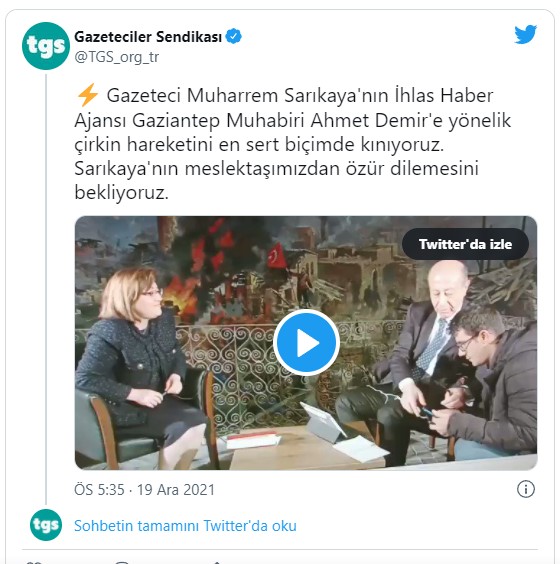Screen dimensions: 560x564
Task: Play the embedded tweet video
Action: 306,343
